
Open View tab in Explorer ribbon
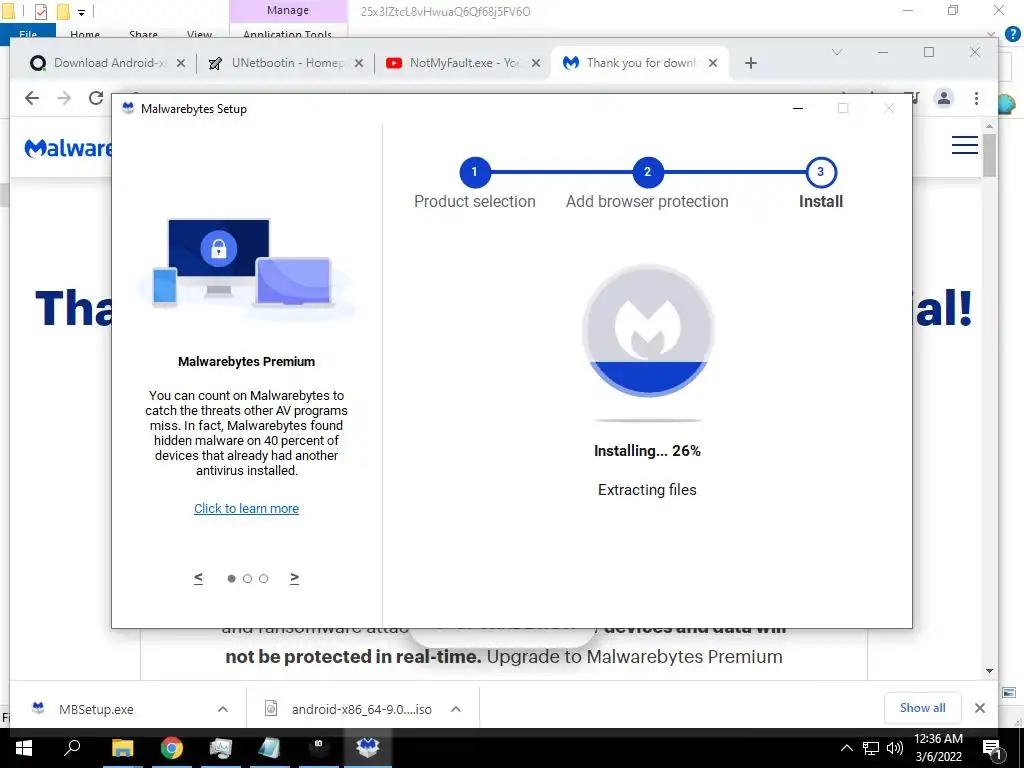pos(199,33)
